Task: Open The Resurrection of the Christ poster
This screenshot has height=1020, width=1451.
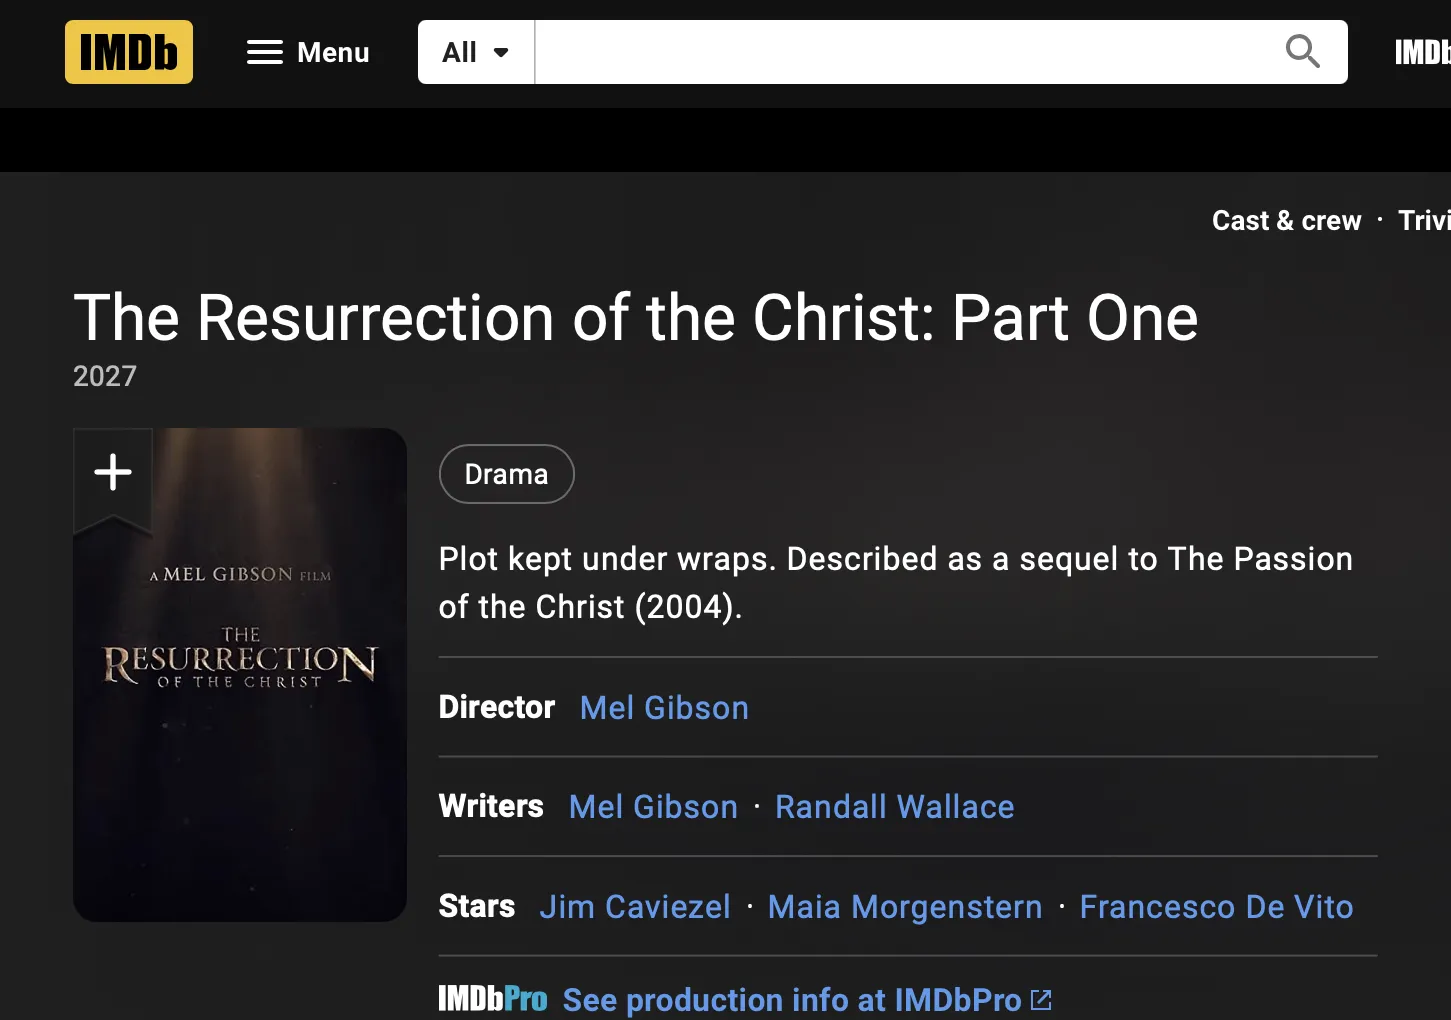Action: (240, 700)
